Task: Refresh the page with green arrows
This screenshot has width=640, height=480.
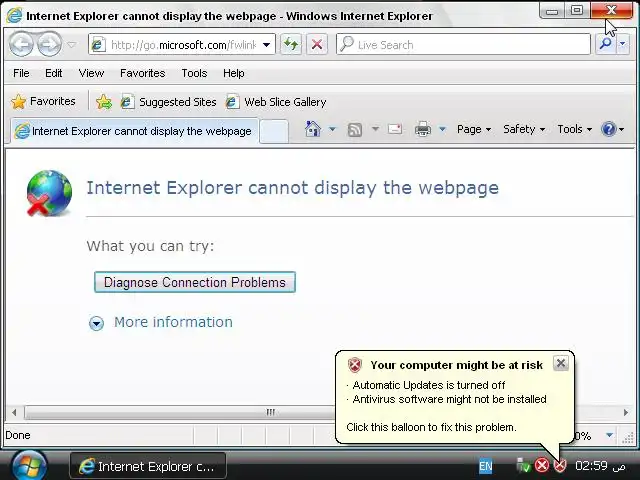Action: (291, 44)
